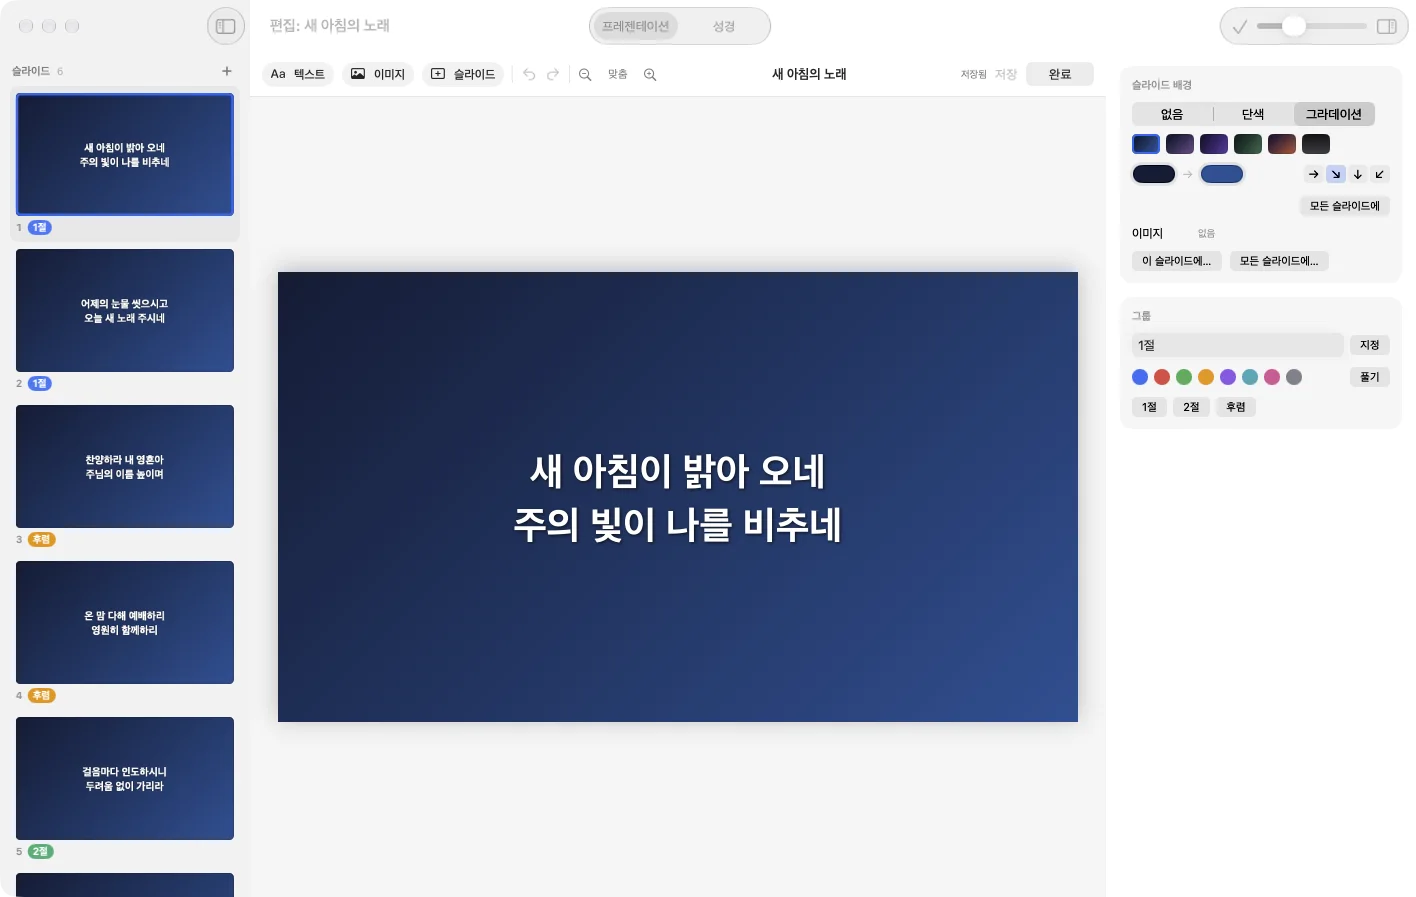Select 단색 background type
Viewport: 1416px width, 897px height.
[x=1253, y=114]
